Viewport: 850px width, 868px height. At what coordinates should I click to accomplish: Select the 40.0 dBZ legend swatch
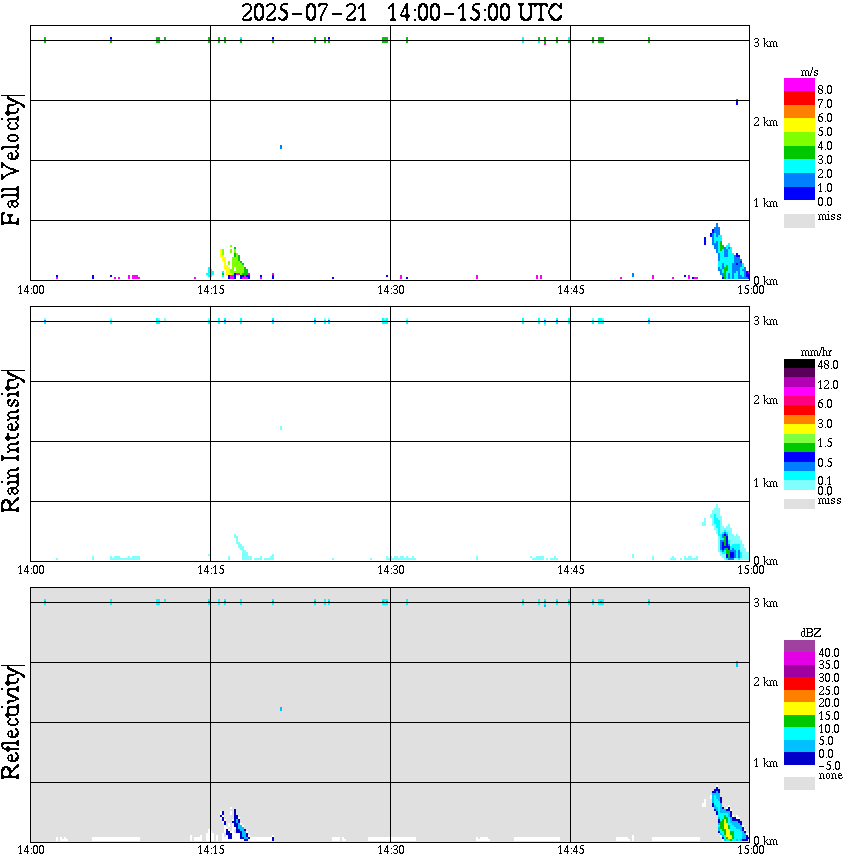coord(799,647)
